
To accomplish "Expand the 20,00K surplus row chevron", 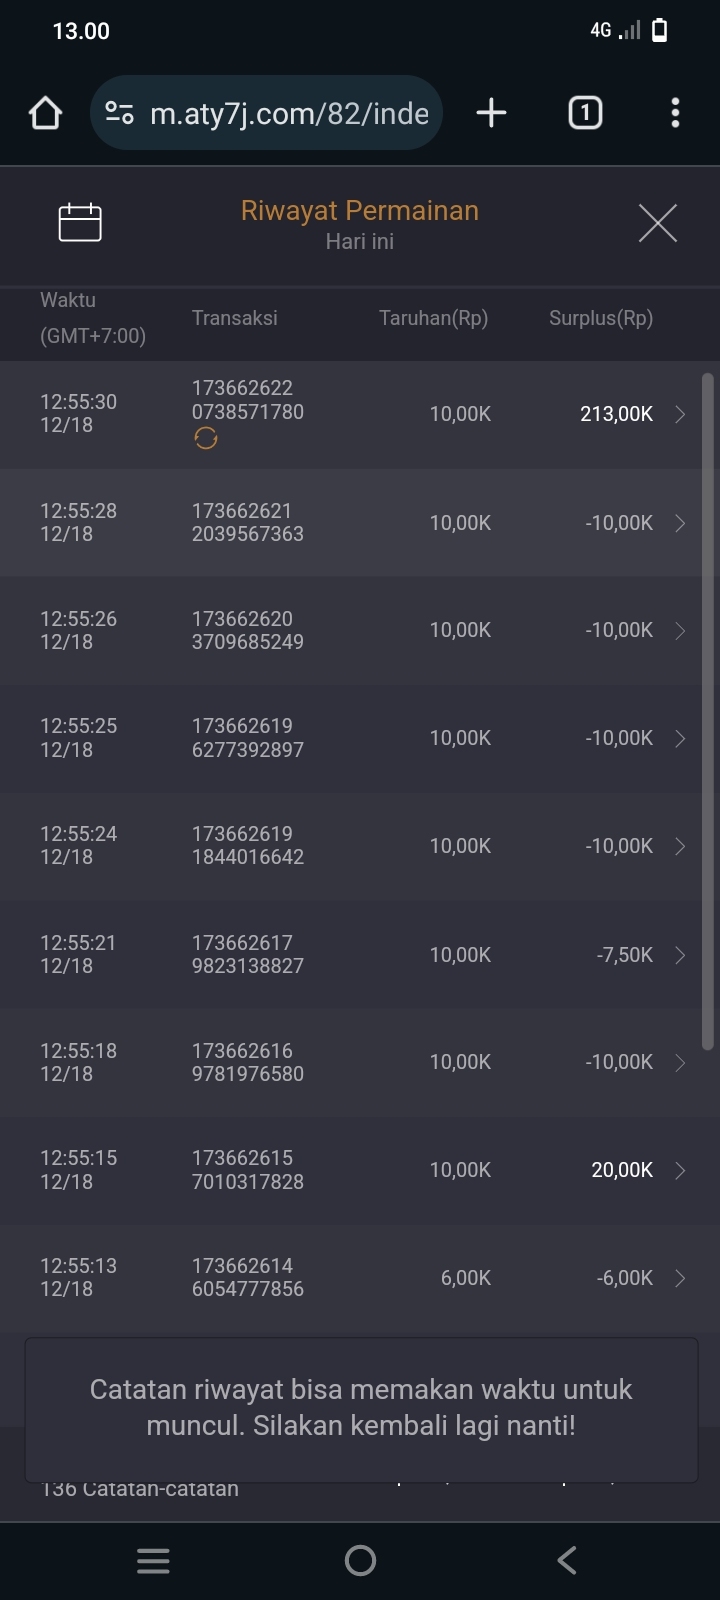I will 680,1170.
